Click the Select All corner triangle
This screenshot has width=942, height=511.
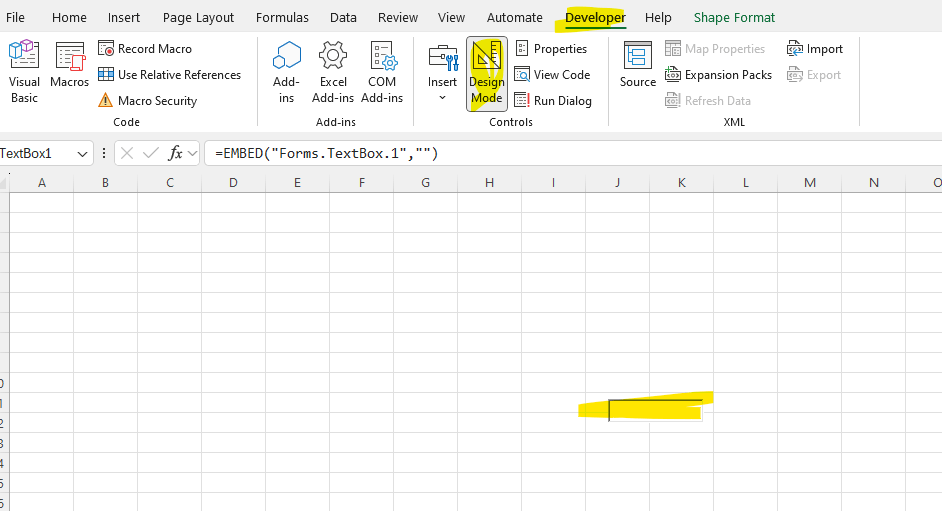pos(4,183)
